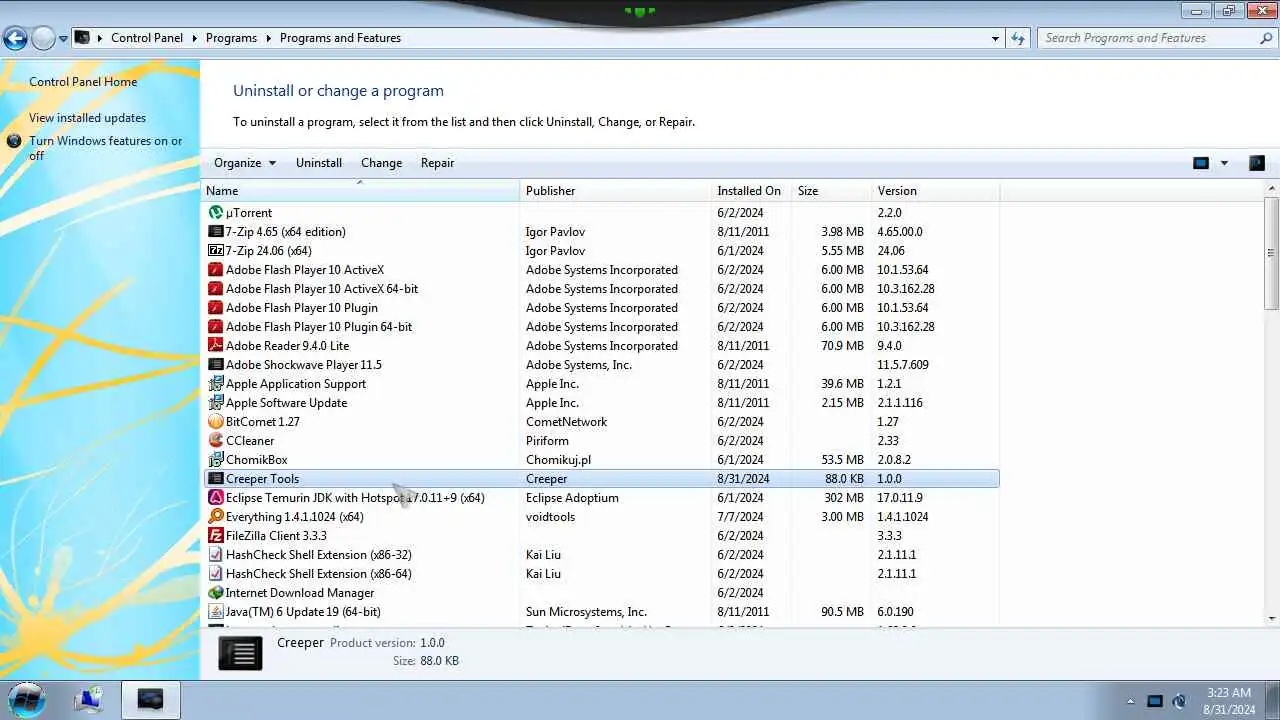Expand the Programs breadcrumb arrow
The width and height of the screenshot is (1280, 720).
(x=268, y=38)
